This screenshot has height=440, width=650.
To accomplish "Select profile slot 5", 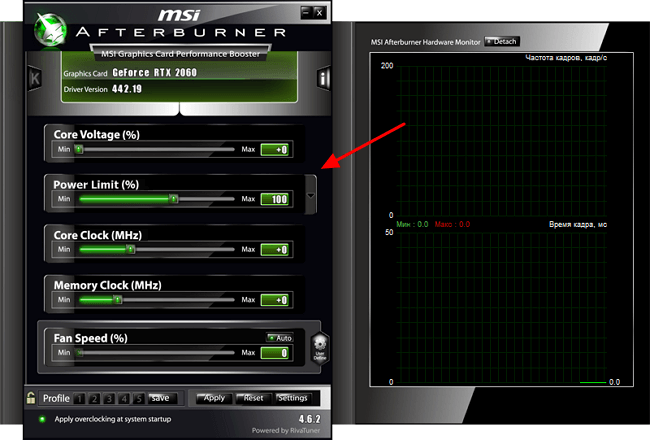I will [x=139, y=399].
